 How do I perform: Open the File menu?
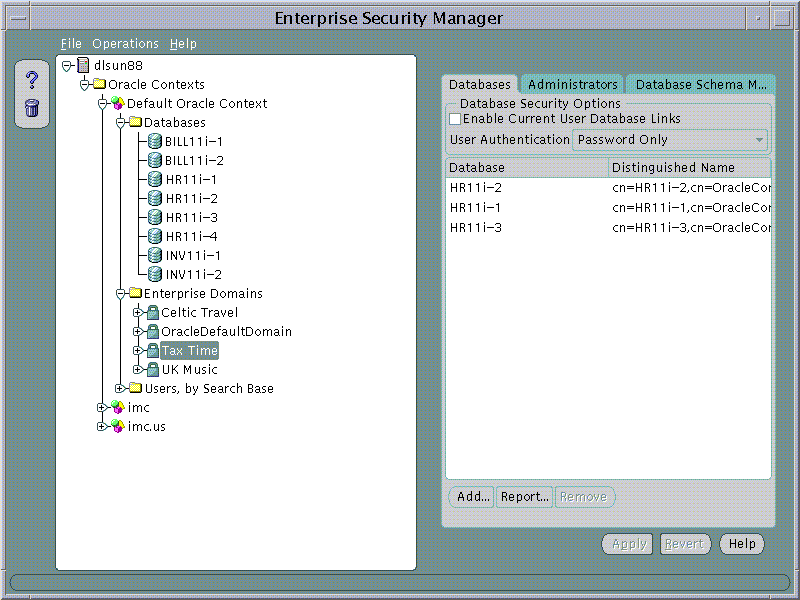71,44
